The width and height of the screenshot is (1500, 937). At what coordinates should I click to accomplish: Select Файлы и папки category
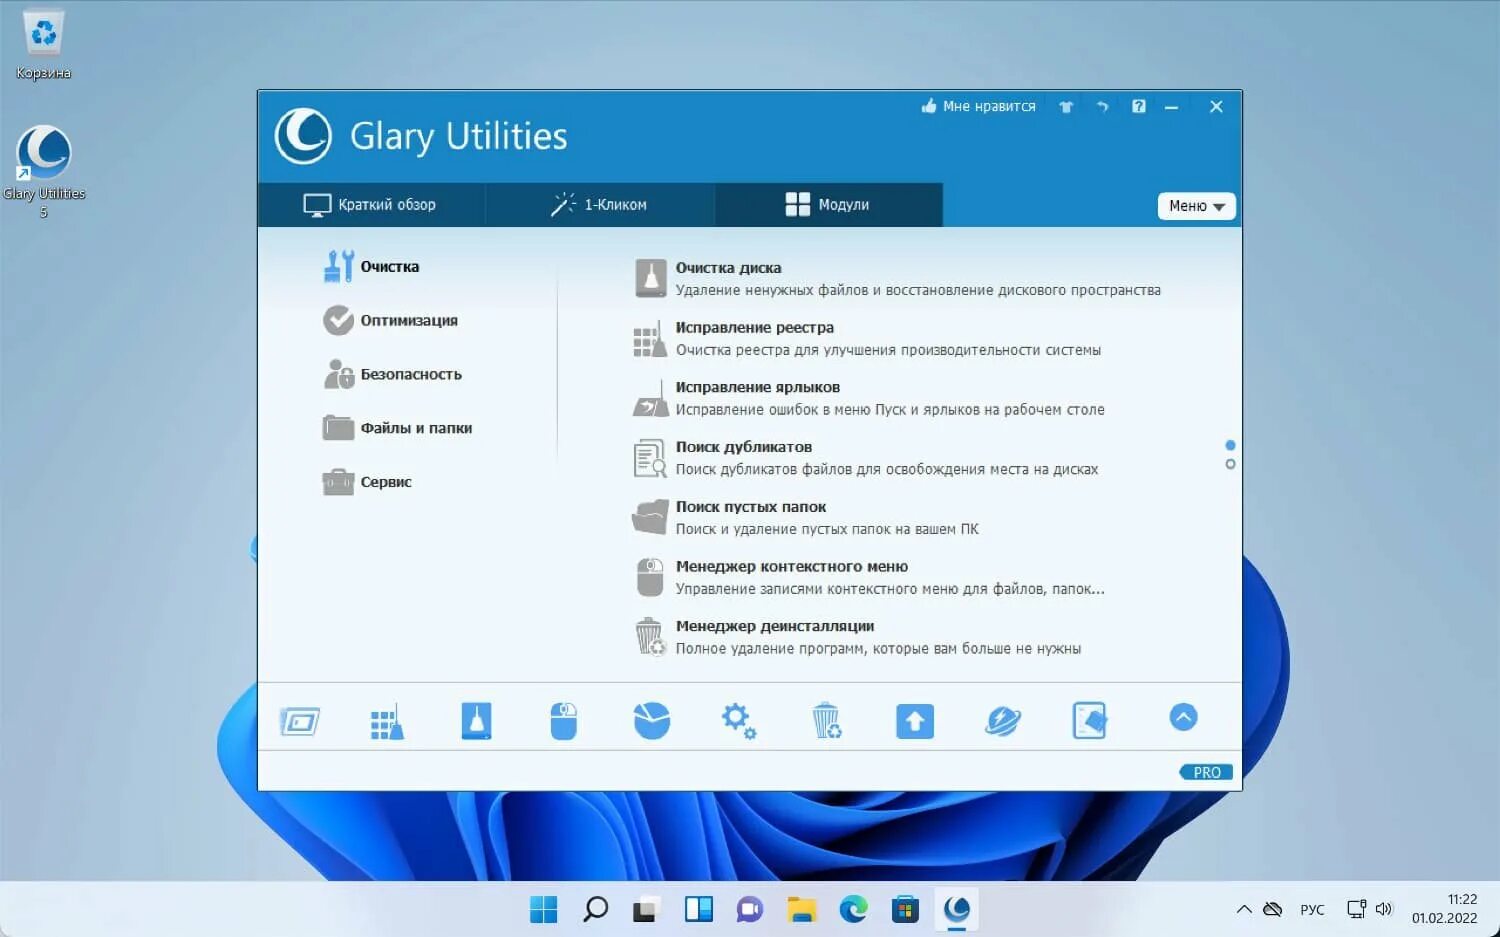tap(397, 428)
